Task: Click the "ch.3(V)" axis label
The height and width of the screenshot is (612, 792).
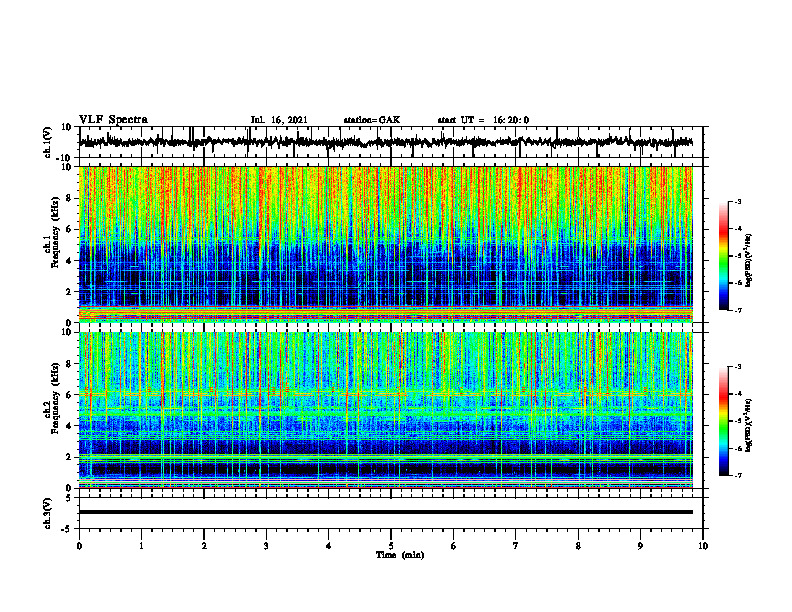Action: click(x=48, y=513)
